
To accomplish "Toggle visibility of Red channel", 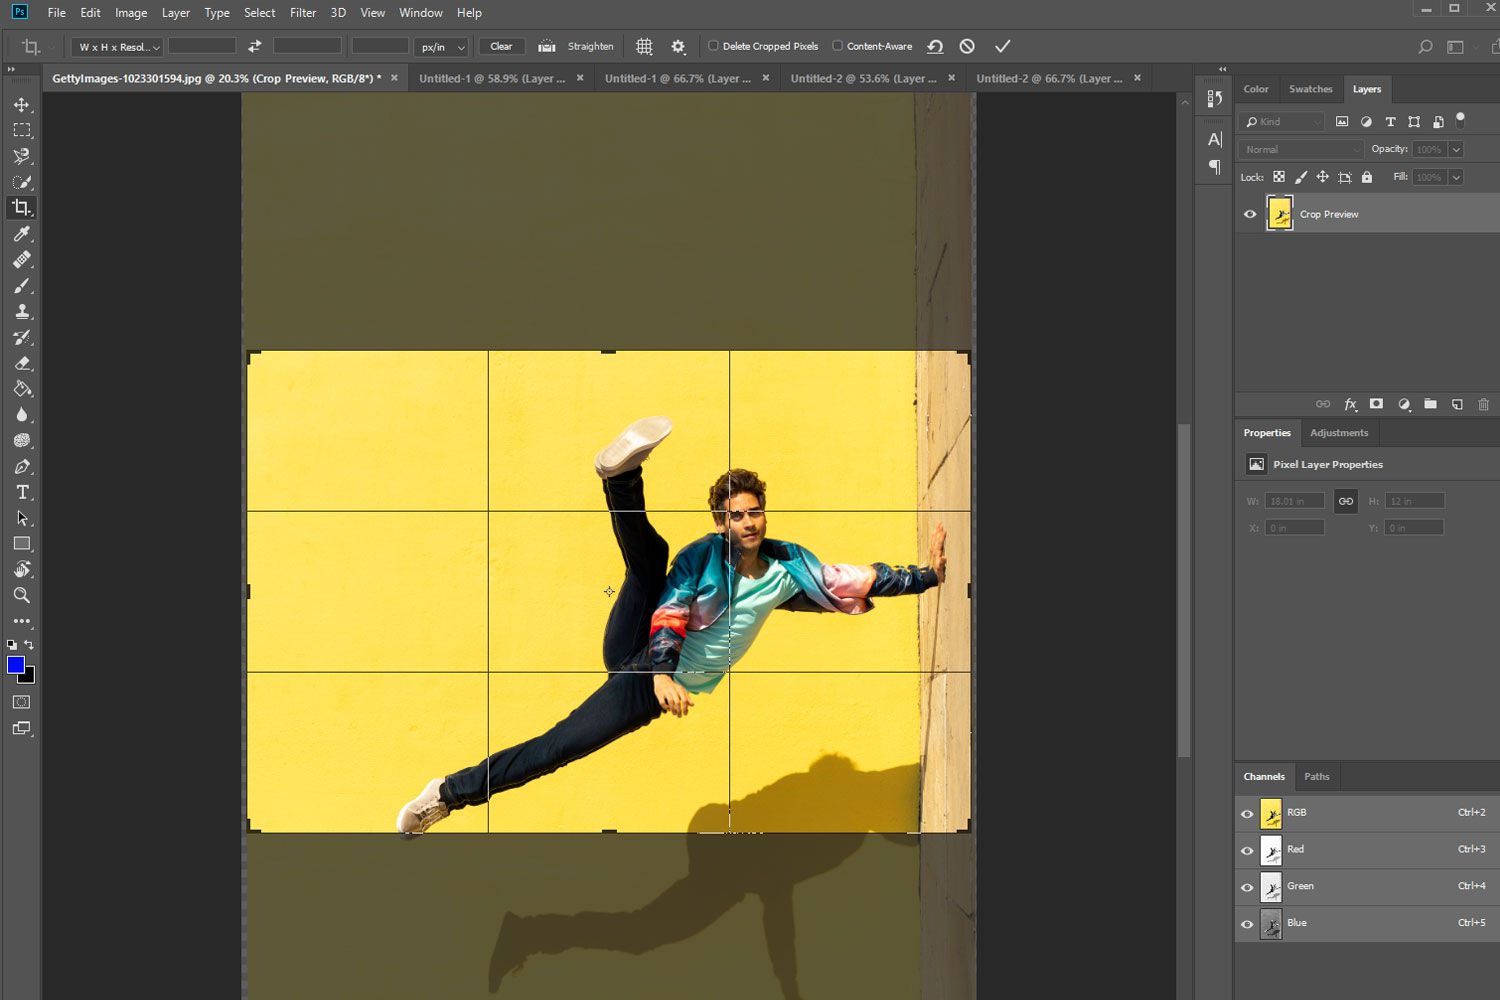I will (x=1247, y=851).
